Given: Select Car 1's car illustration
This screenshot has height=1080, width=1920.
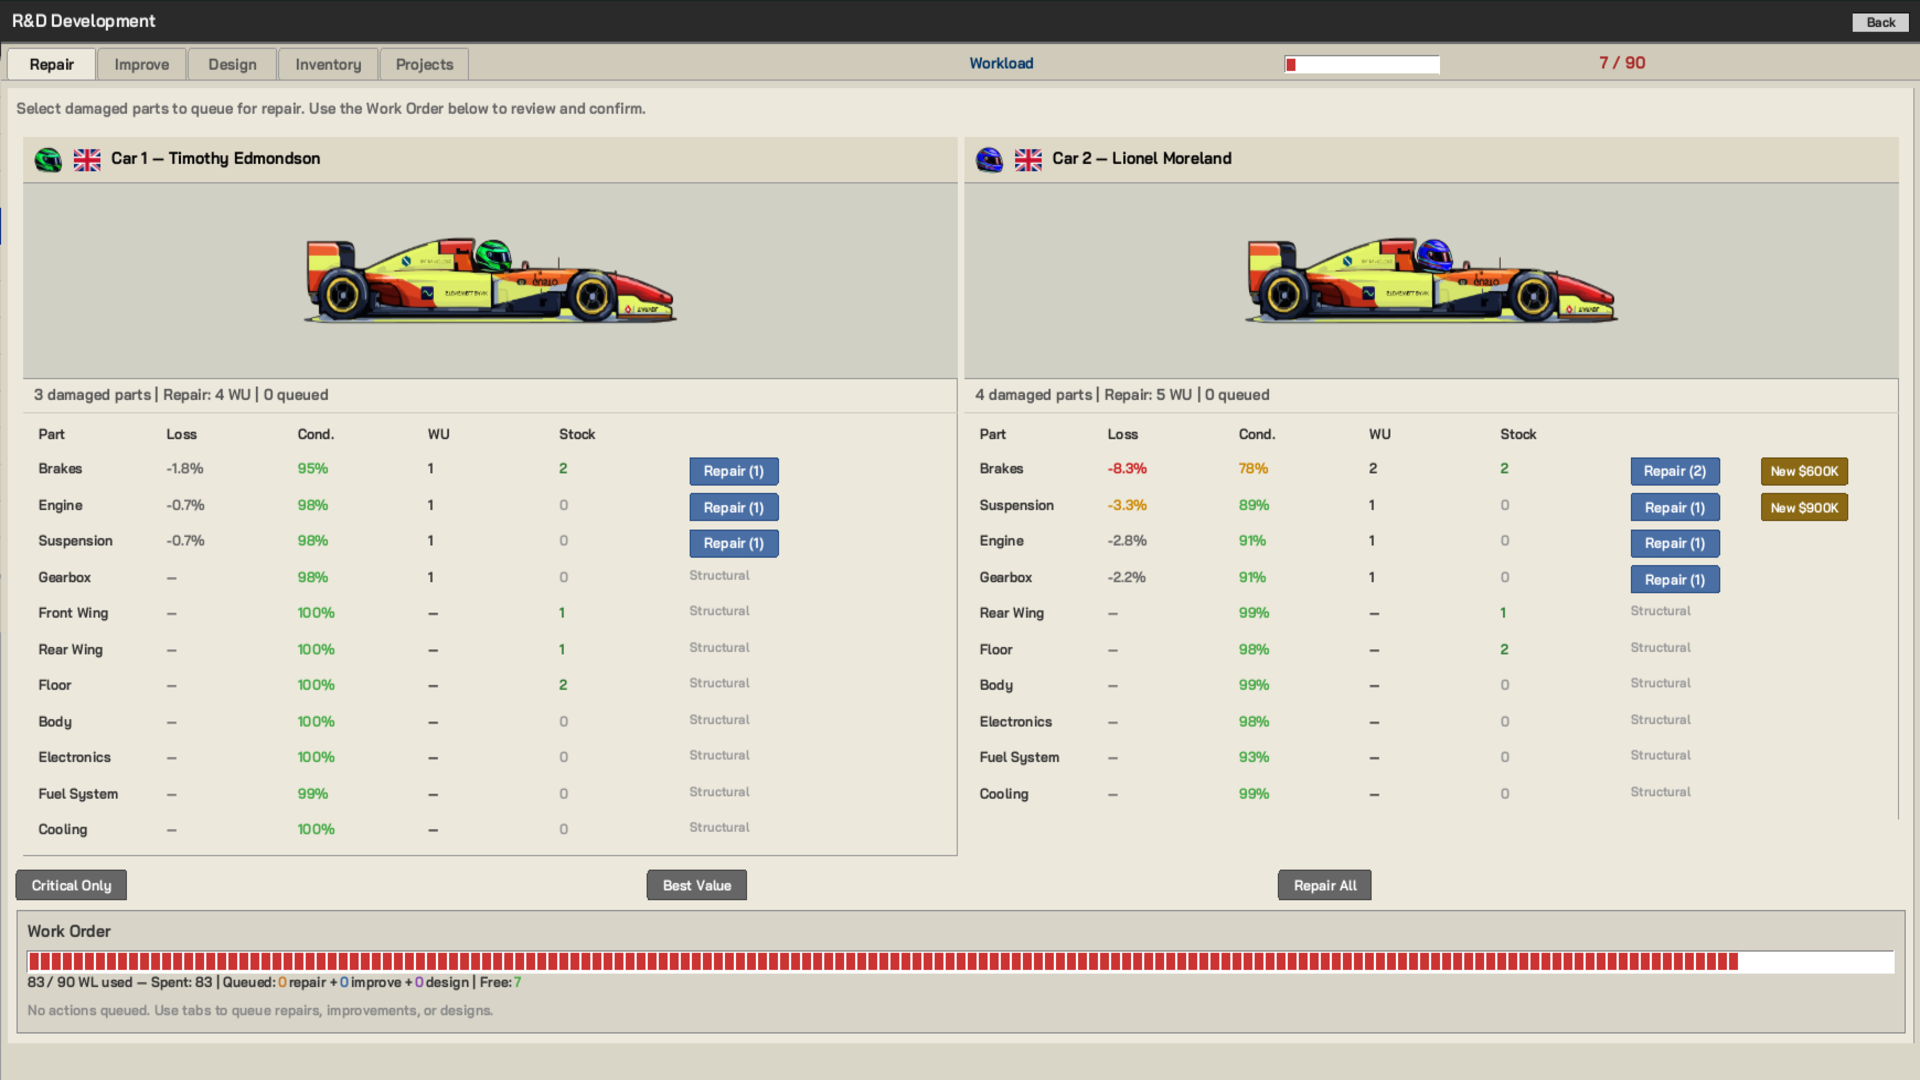Looking at the screenshot, I should point(489,280).
